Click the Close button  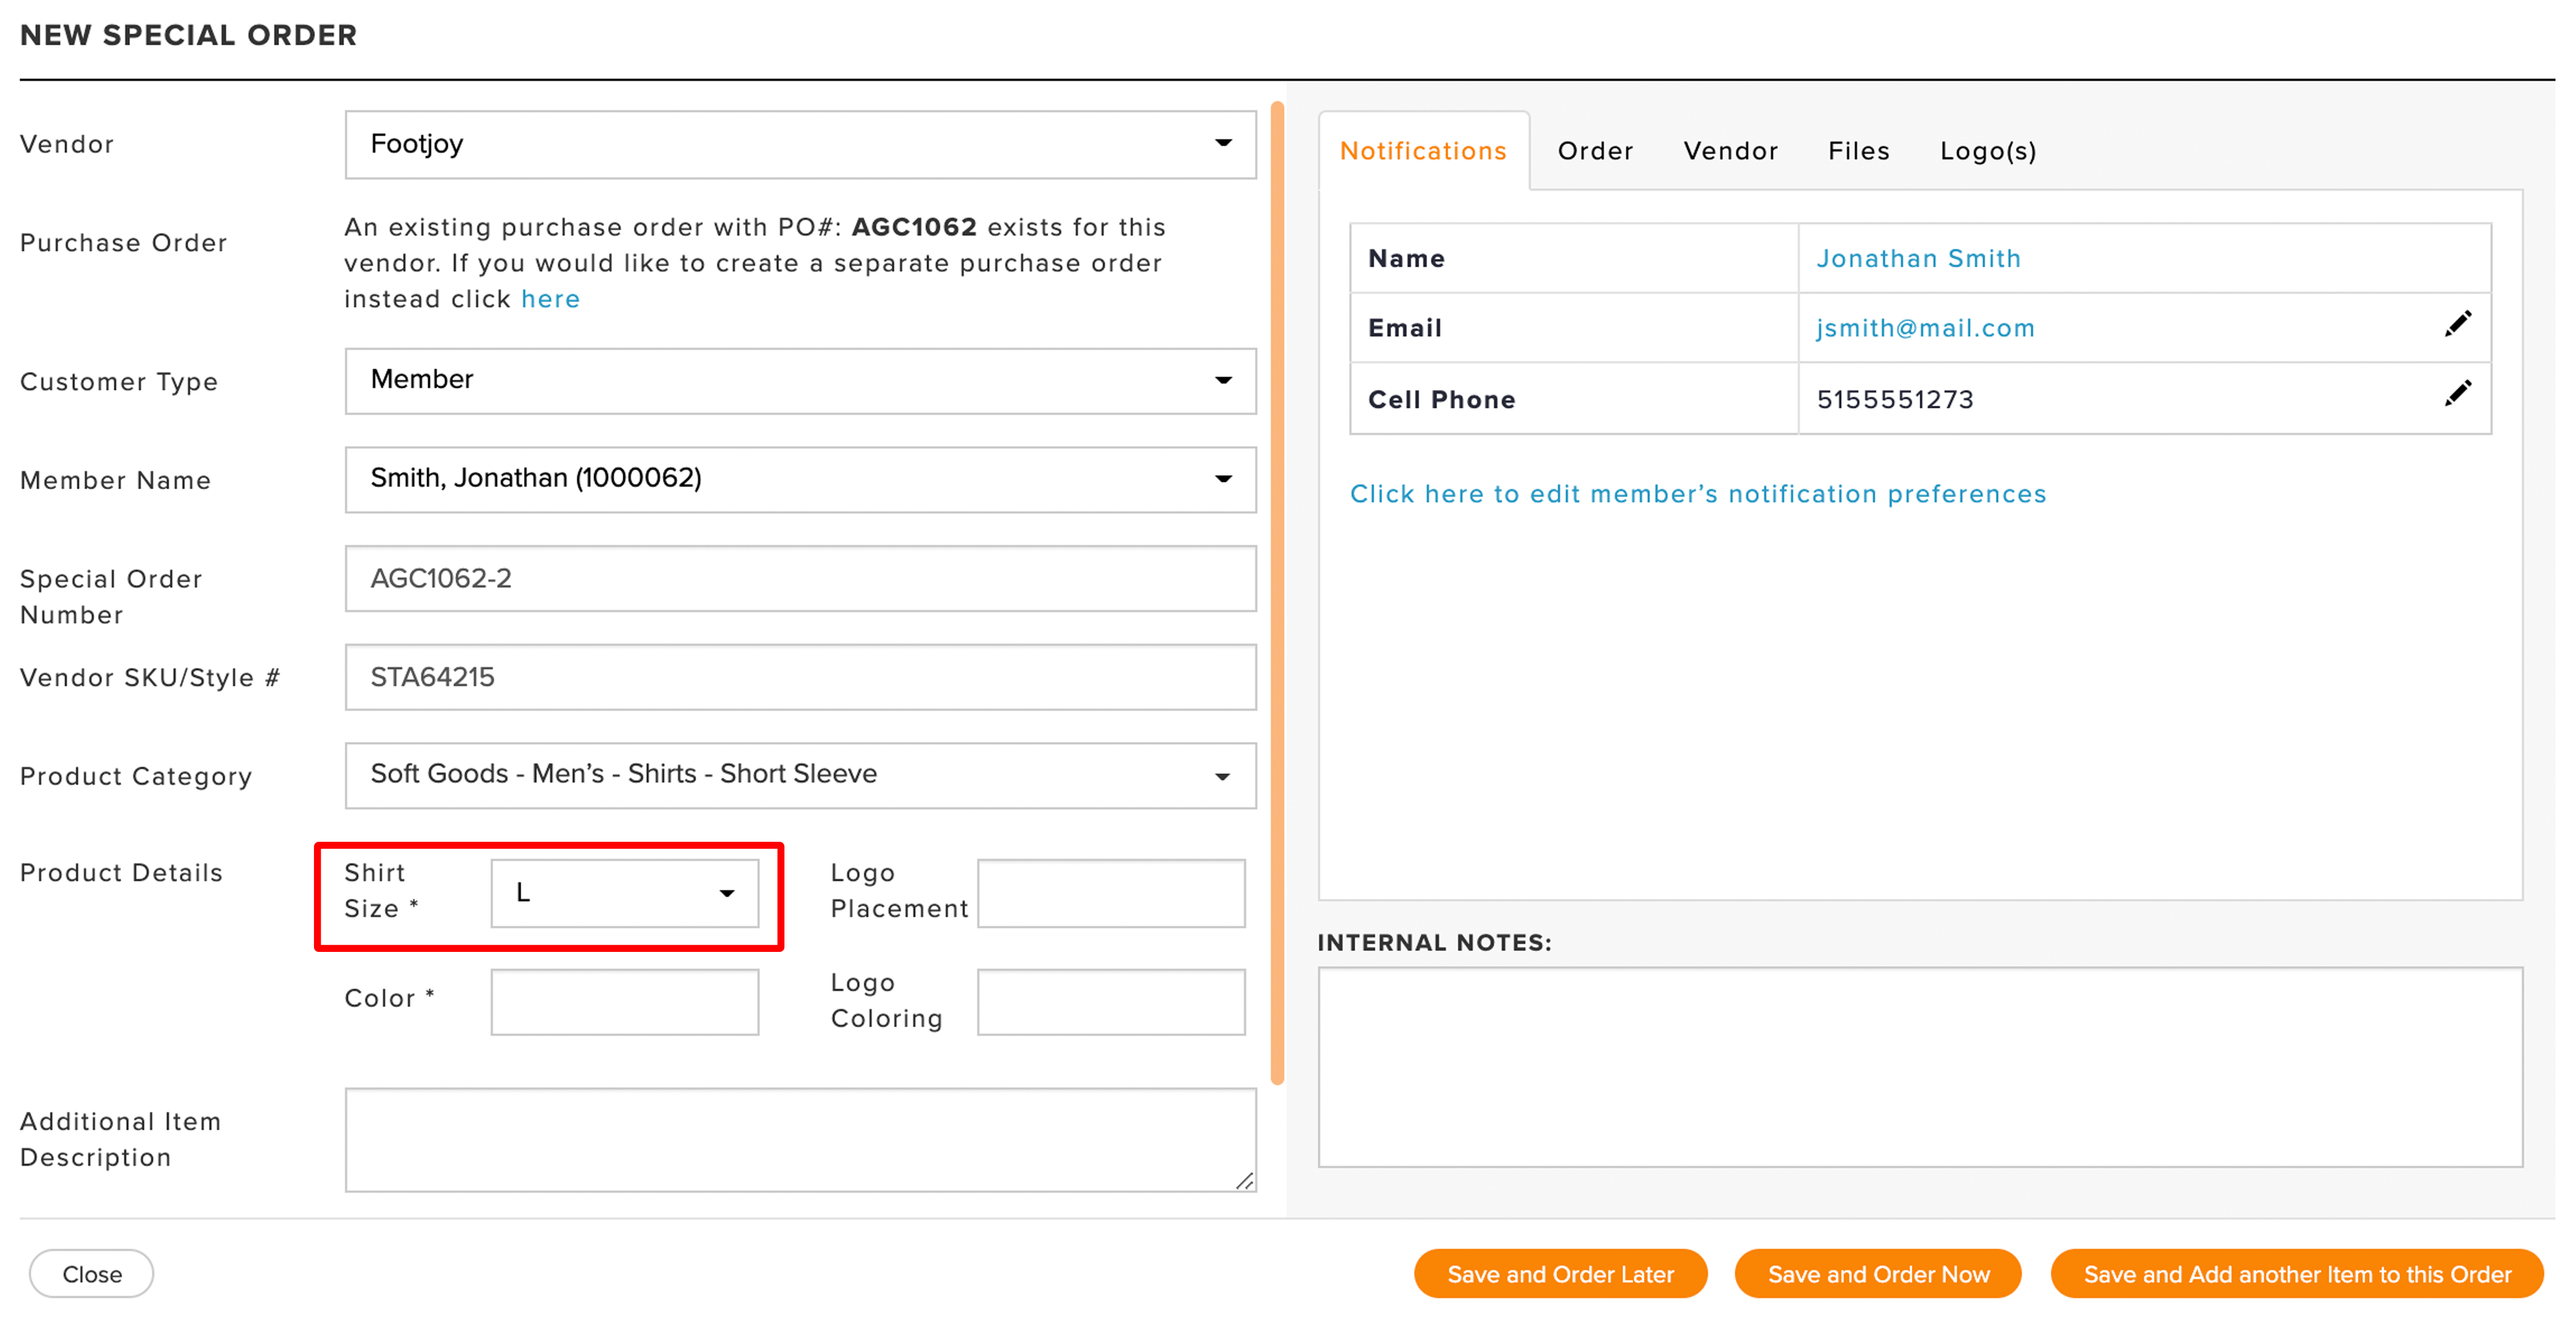click(x=91, y=1273)
